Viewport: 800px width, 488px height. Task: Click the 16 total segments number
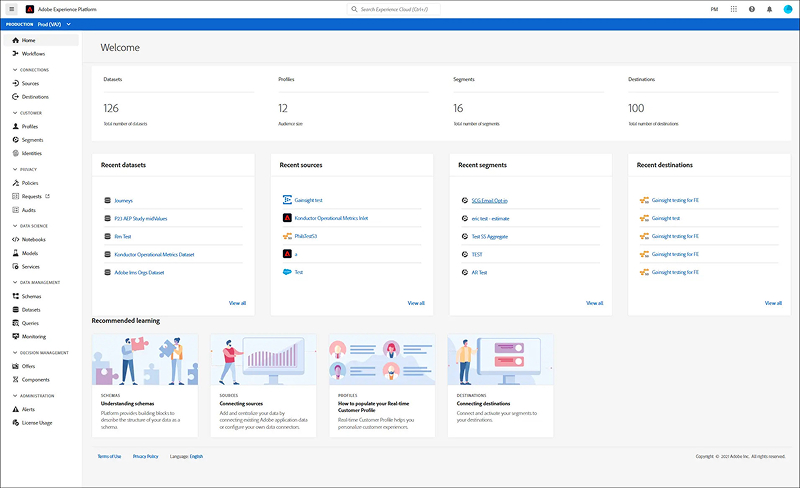tap(458, 108)
